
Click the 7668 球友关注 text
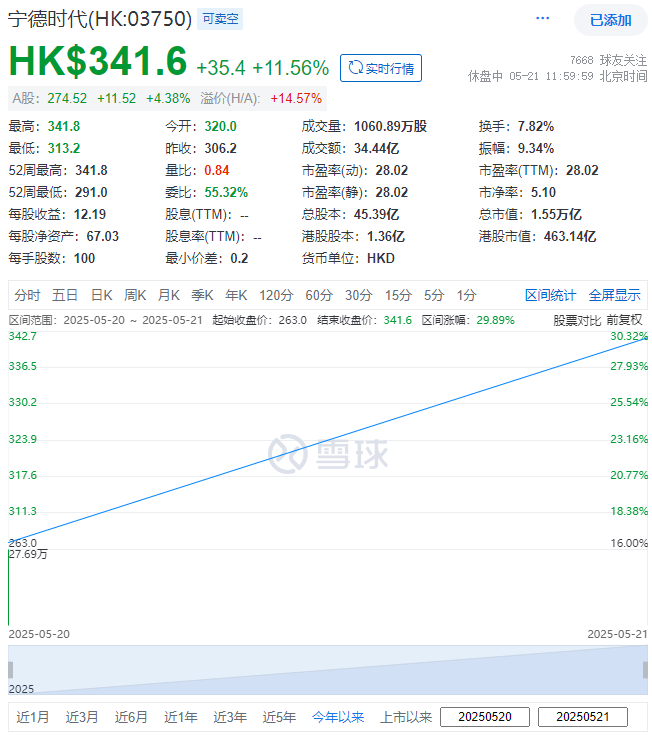pyautogui.click(x=609, y=60)
